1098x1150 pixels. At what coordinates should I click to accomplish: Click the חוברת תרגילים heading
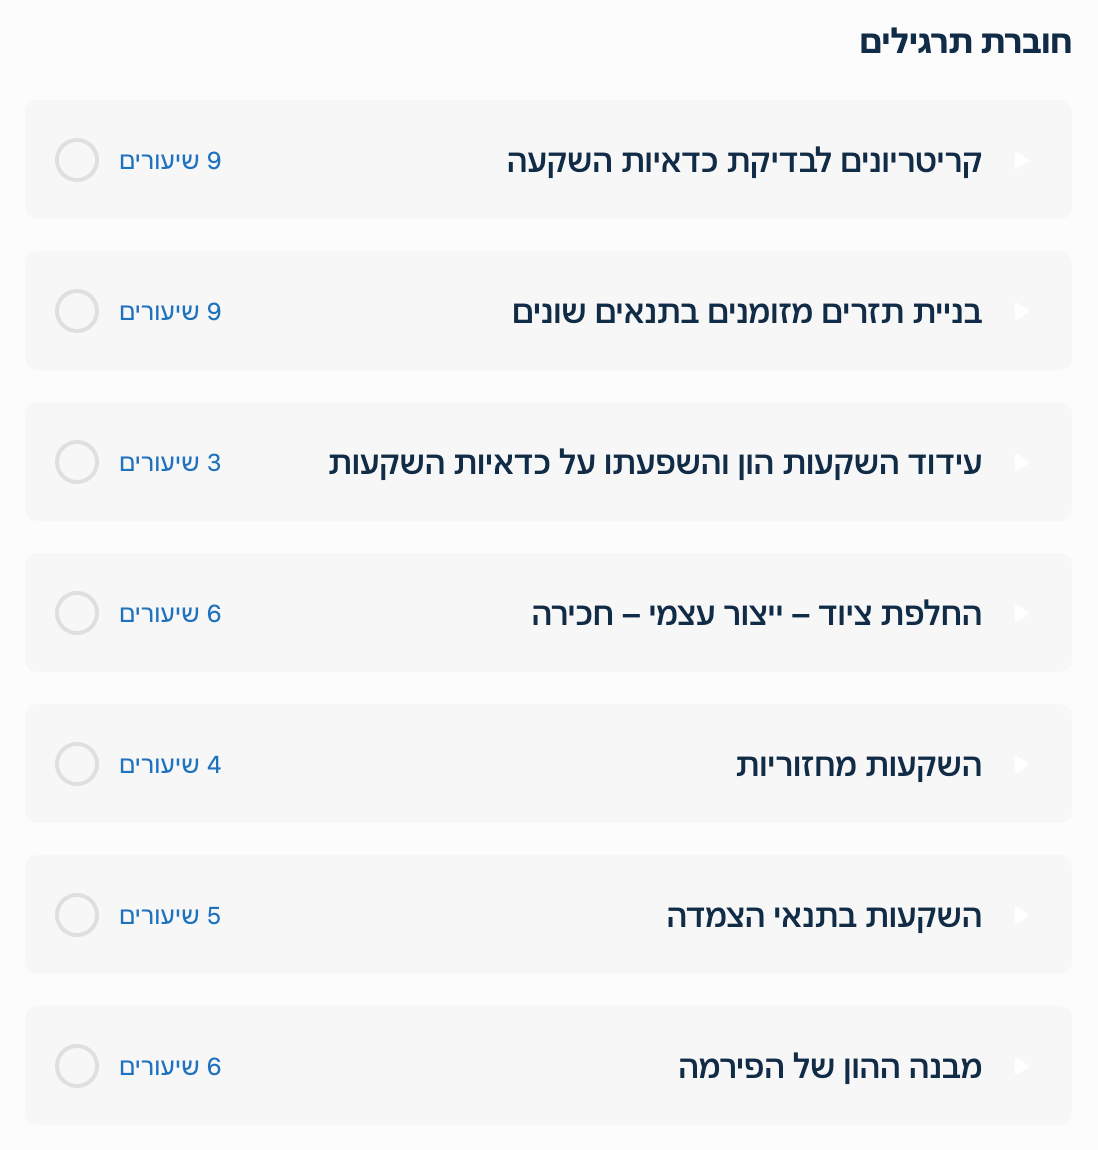(x=965, y=42)
